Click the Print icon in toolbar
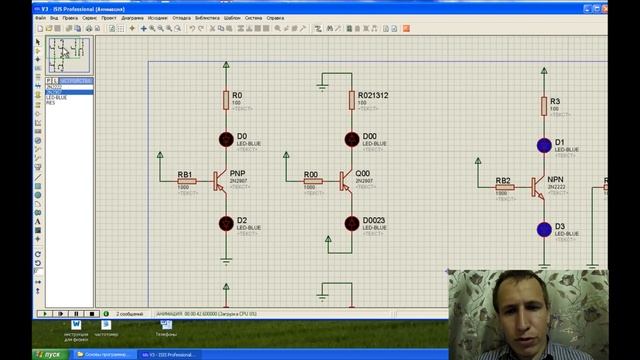640x360 pixels. pyautogui.click(x=89, y=29)
